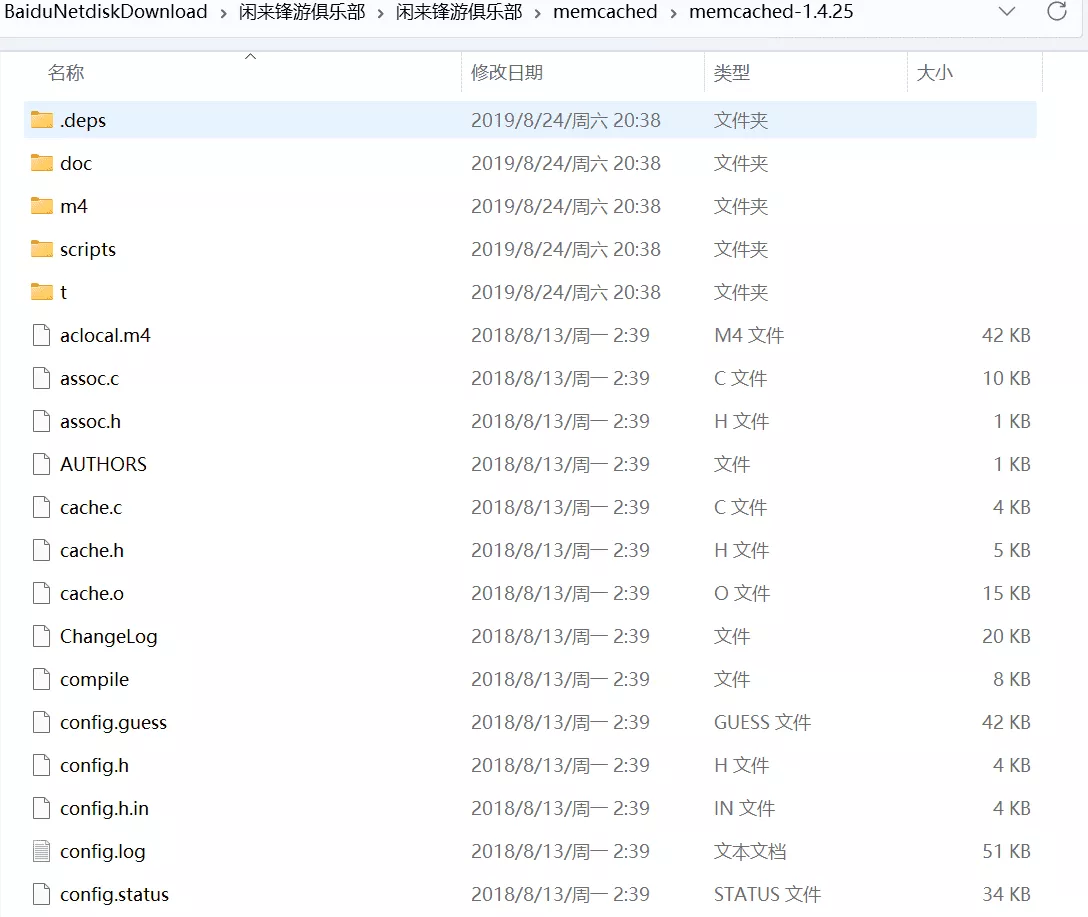The image size is (1088, 917).
Task: Go to memcached folder in breadcrumb
Action: coord(605,12)
